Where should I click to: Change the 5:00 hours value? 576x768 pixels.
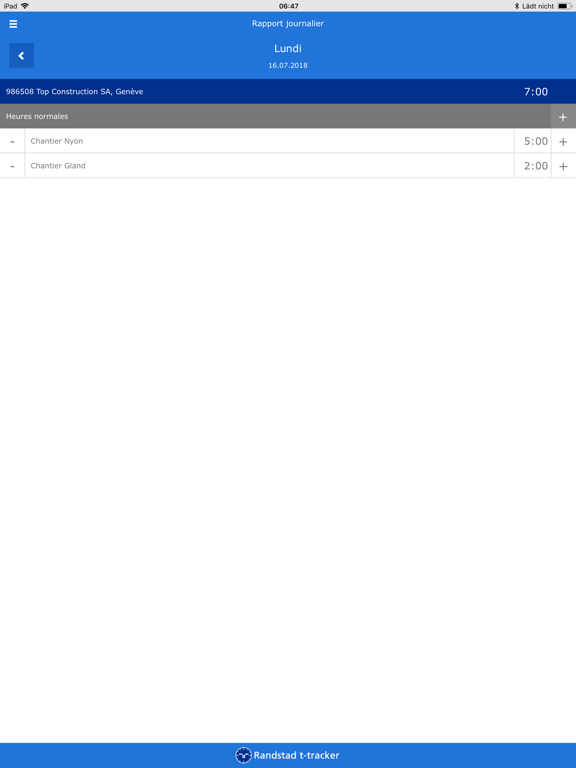pyautogui.click(x=533, y=141)
